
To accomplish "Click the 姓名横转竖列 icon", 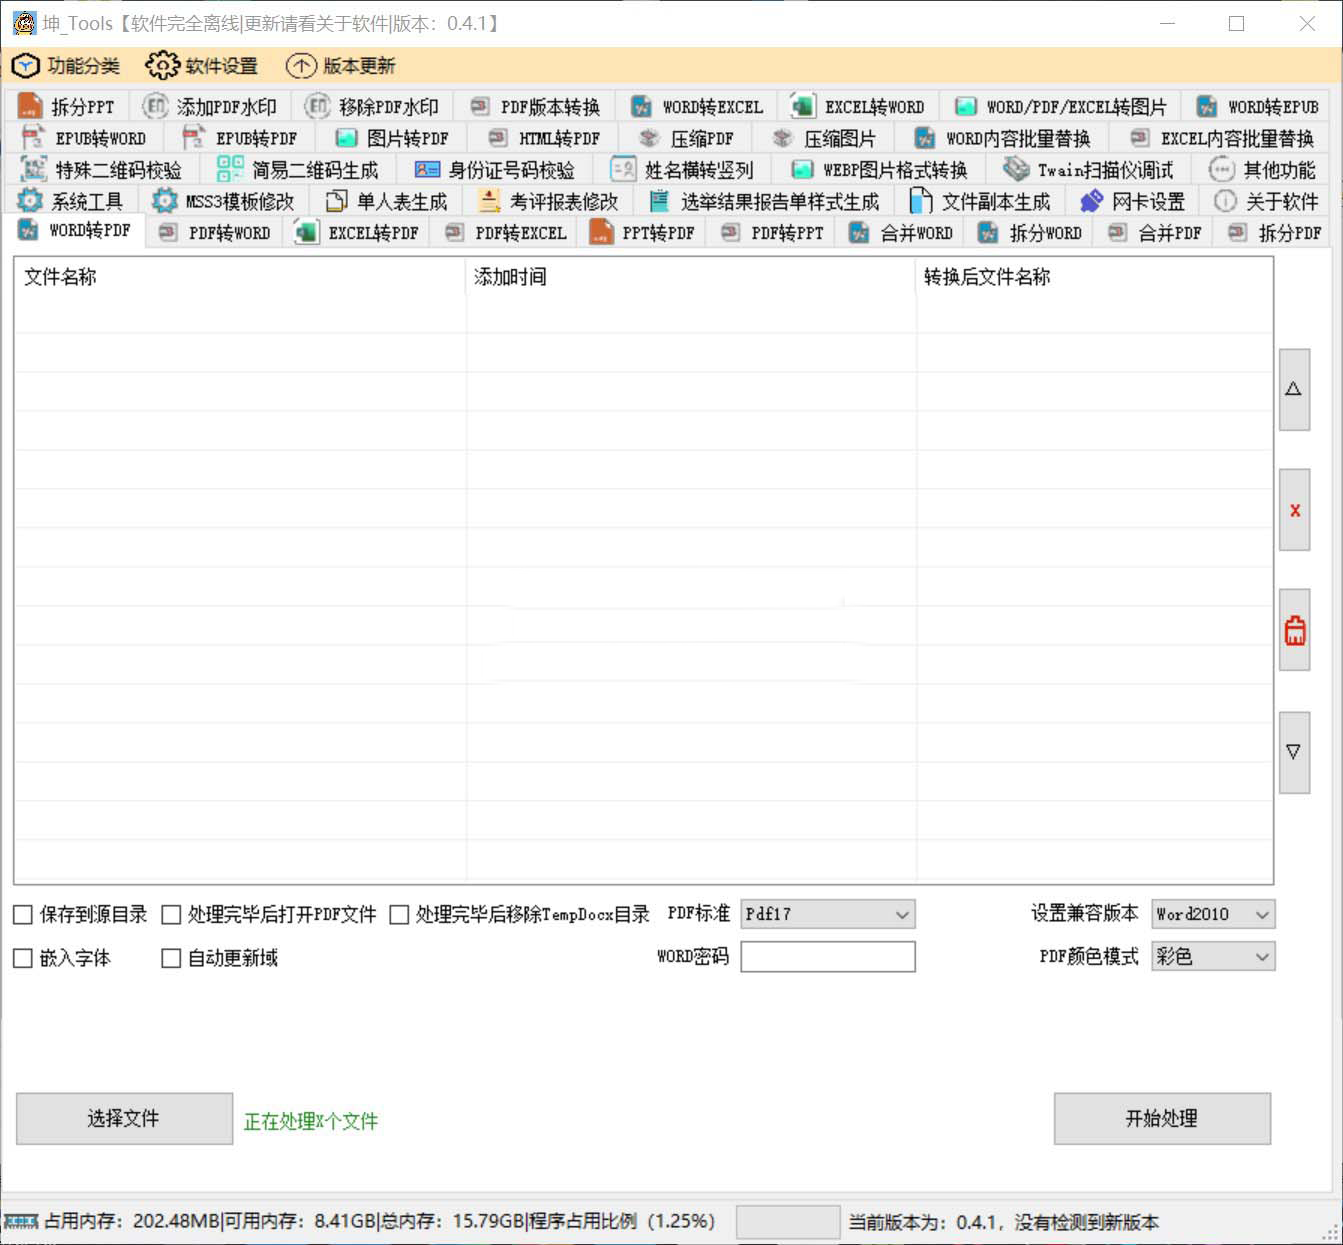I will (x=623, y=170).
